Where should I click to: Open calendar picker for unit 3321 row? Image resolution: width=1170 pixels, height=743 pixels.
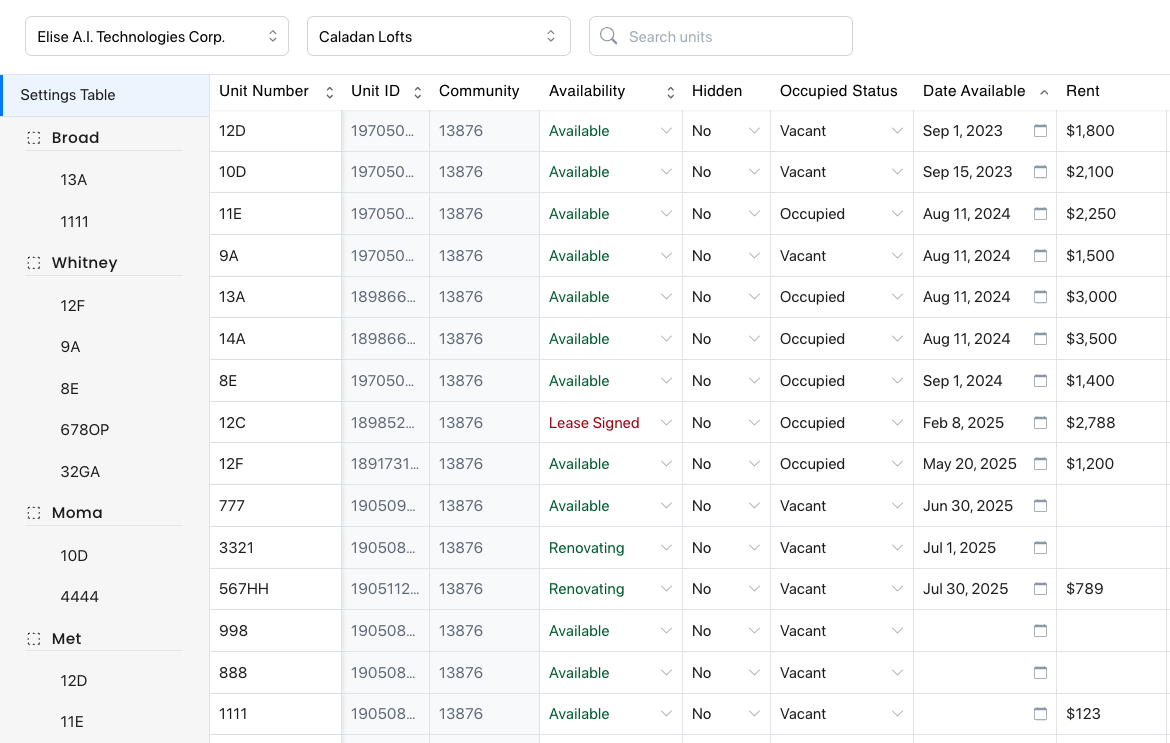(x=1040, y=548)
